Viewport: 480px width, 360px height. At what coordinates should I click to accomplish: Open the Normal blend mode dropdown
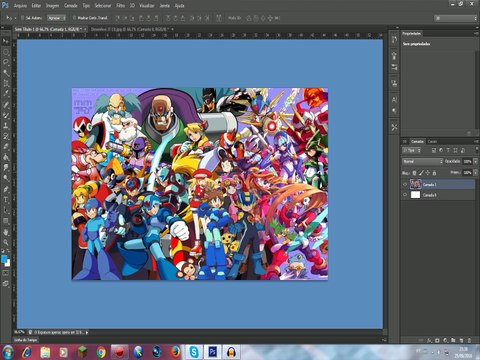coord(422,162)
